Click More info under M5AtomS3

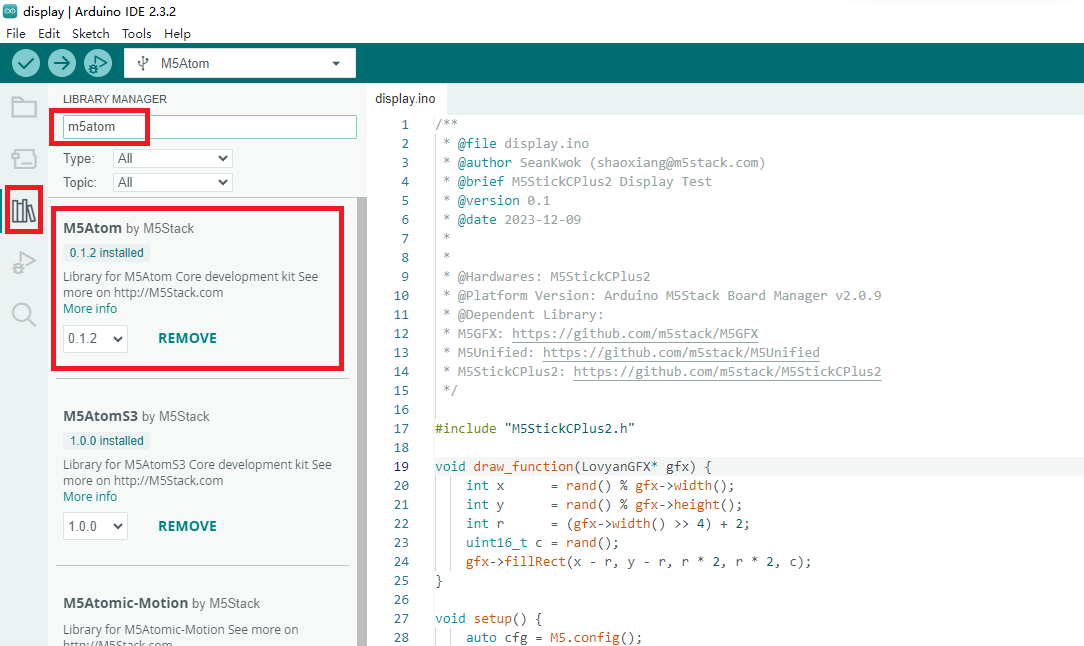[x=90, y=497]
